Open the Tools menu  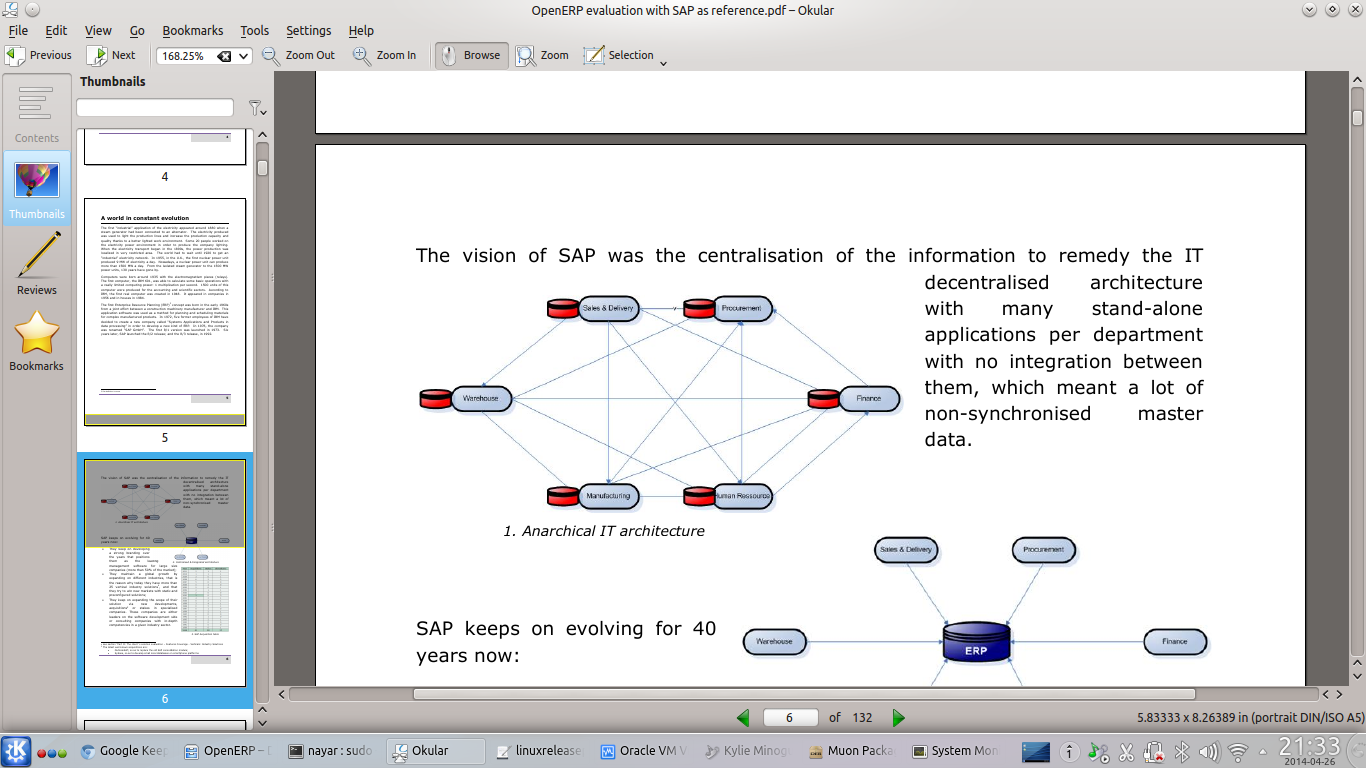pyautogui.click(x=255, y=31)
